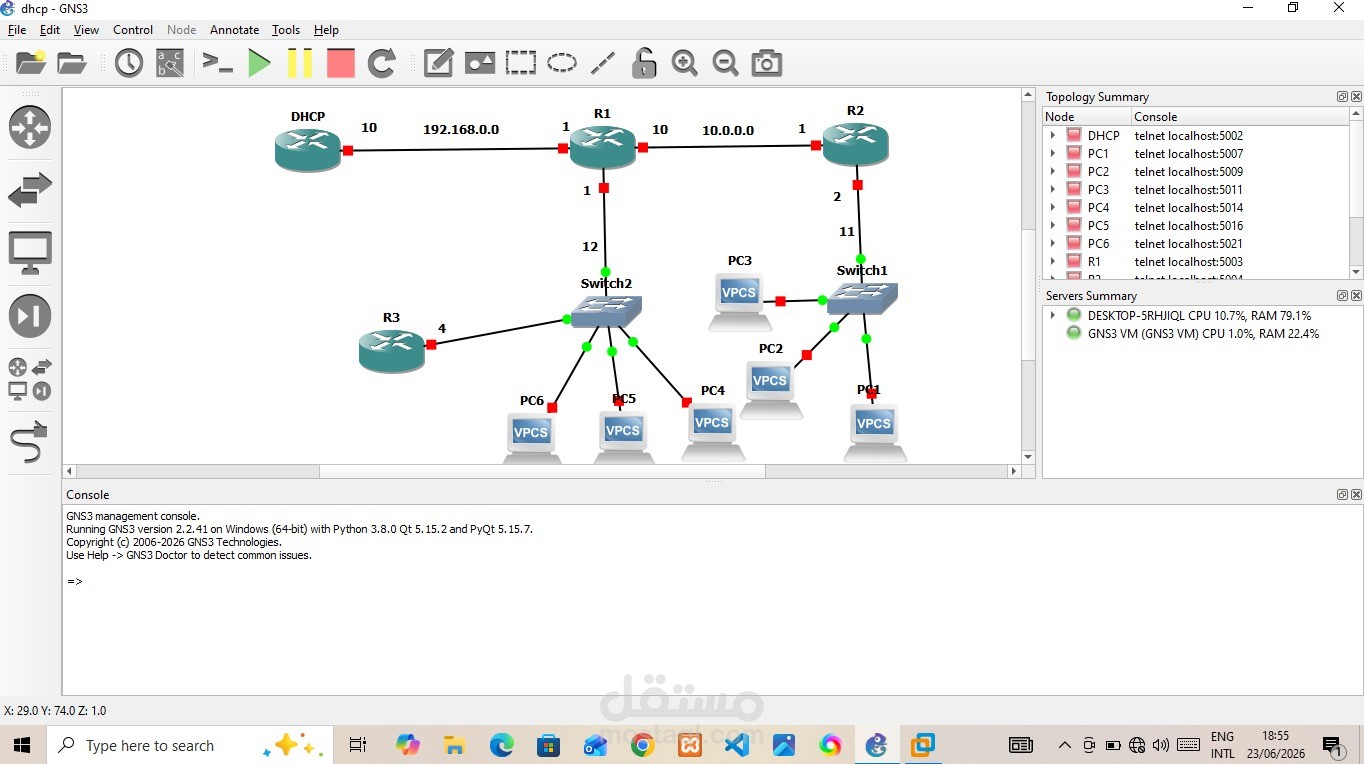Screen dimensions: 1364x764
Task: Expand the PC6 node in Topology Summary
Action: (1053, 243)
